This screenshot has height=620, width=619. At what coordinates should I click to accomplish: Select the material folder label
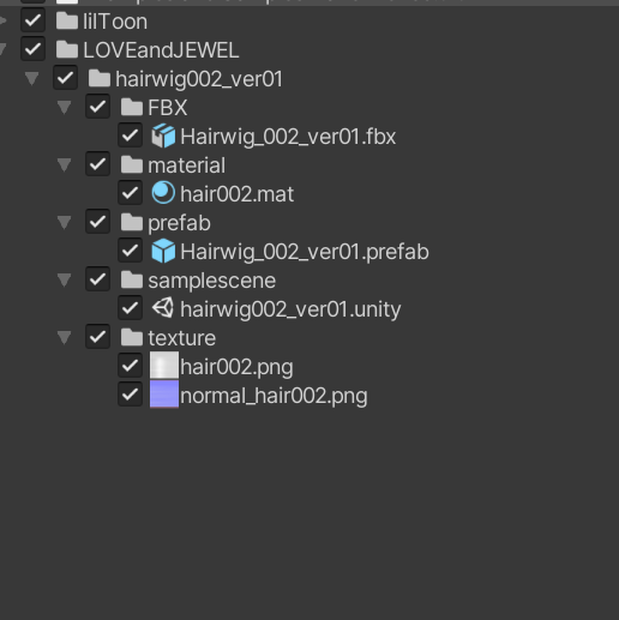coord(187,165)
